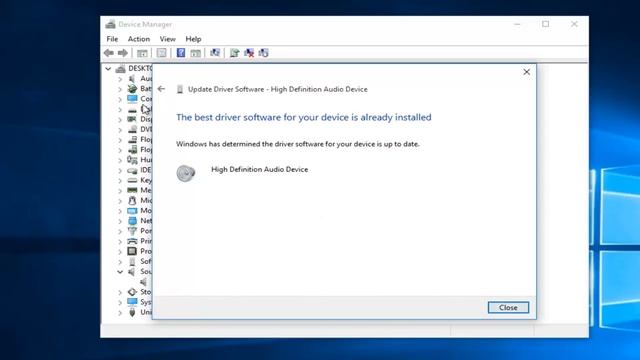Click the speaker icon beside High Definition Audio Device
Screen dimensions: 640x360
186,173
